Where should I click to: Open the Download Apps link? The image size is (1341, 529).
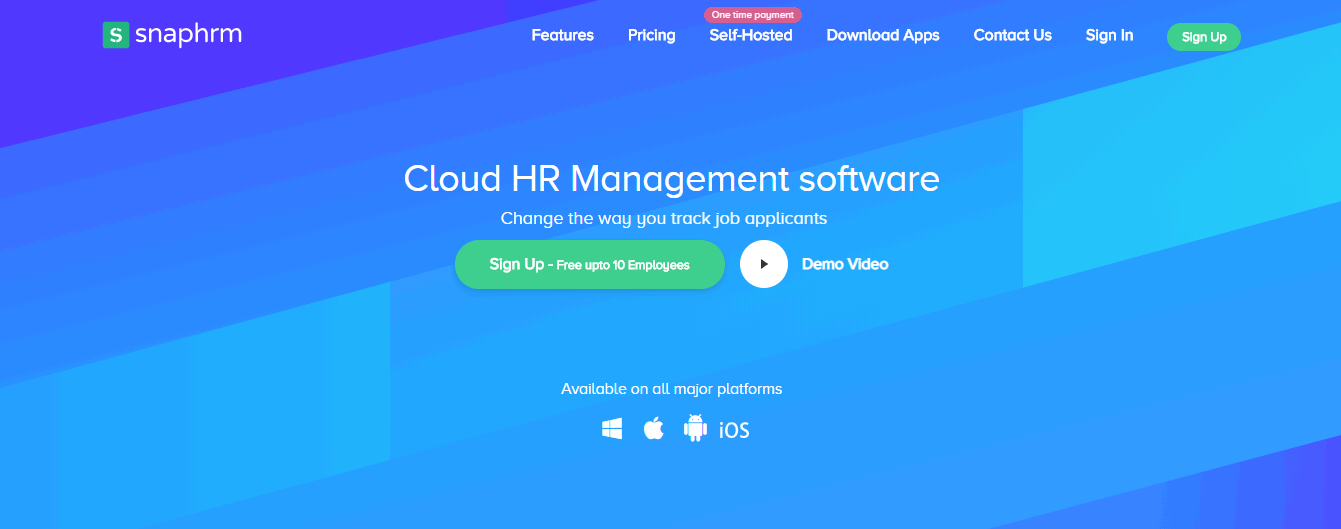point(883,35)
